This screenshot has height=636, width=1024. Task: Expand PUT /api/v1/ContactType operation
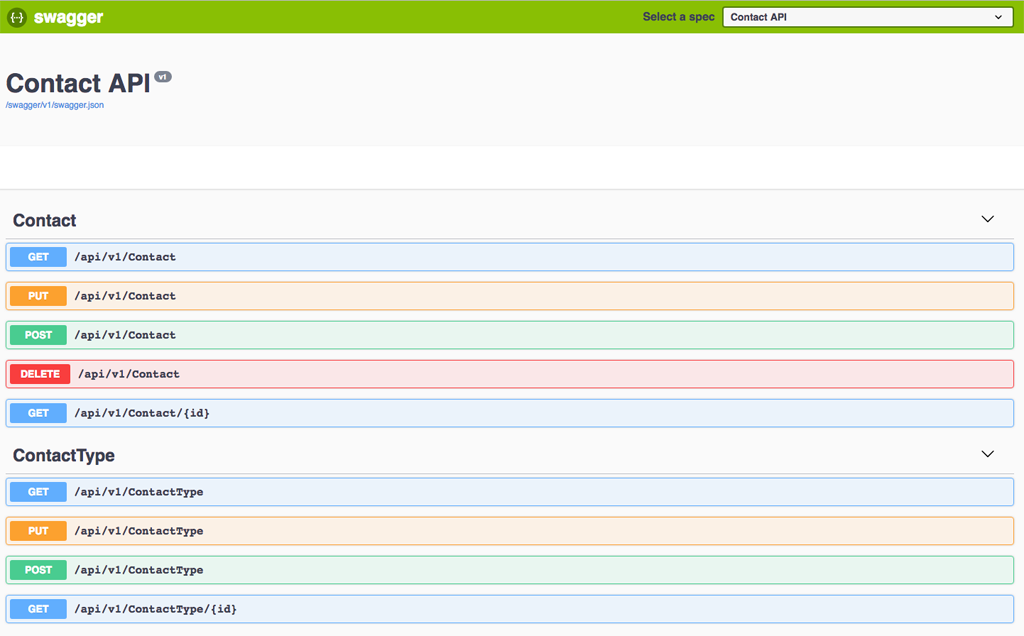(x=509, y=531)
